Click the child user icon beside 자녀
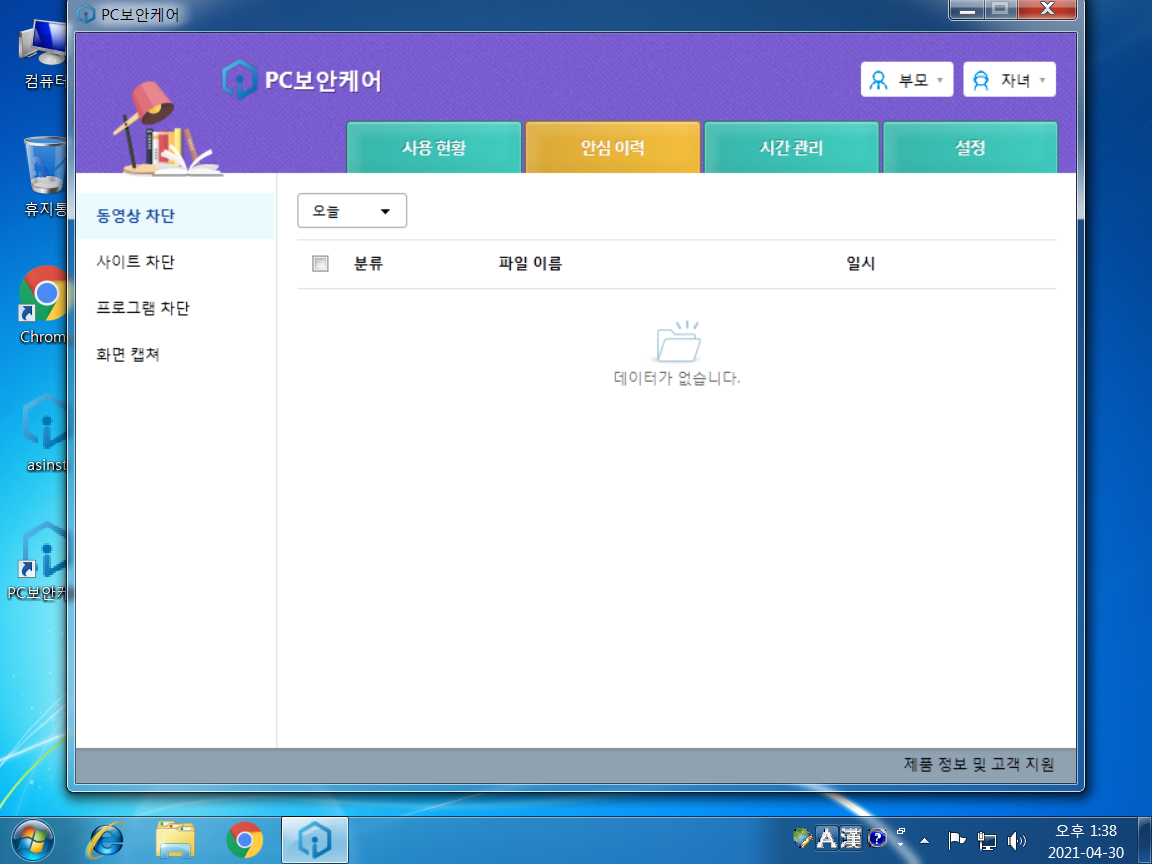Image resolution: width=1152 pixels, height=864 pixels. 981,80
